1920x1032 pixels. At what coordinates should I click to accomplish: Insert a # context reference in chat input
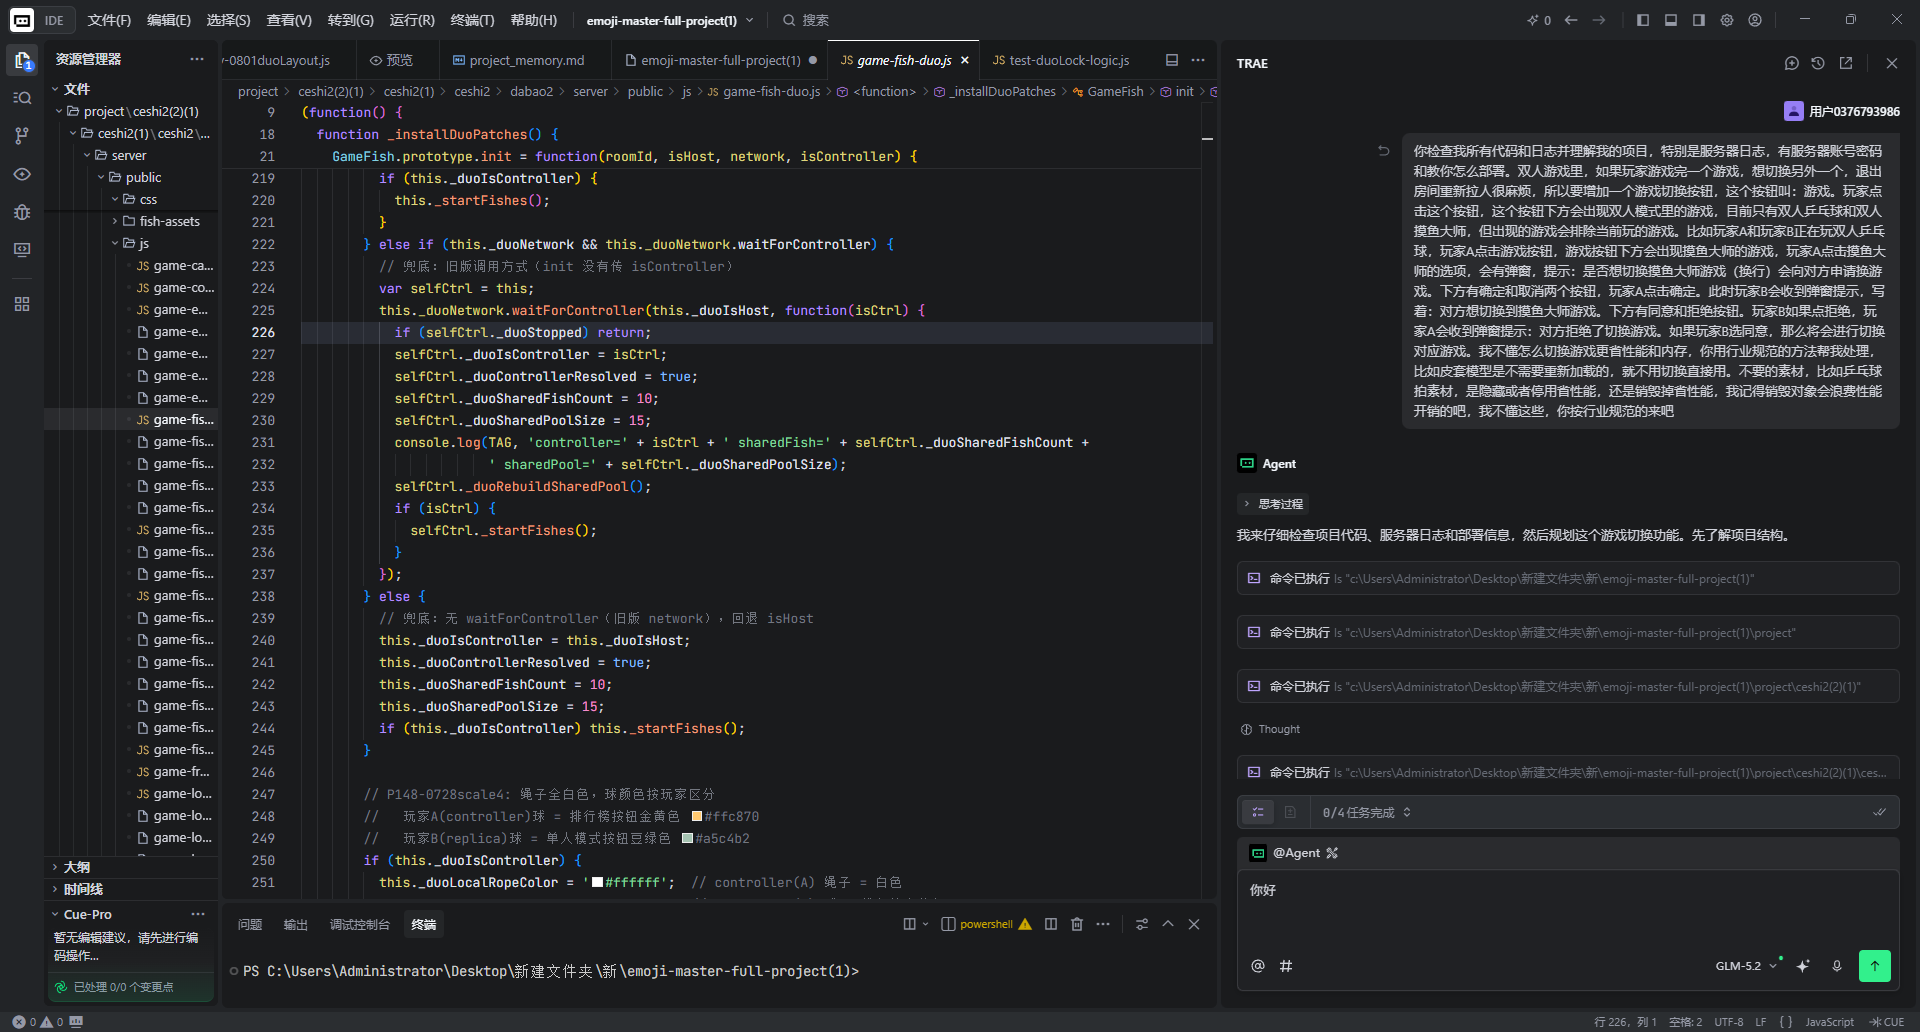(1286, 966)
